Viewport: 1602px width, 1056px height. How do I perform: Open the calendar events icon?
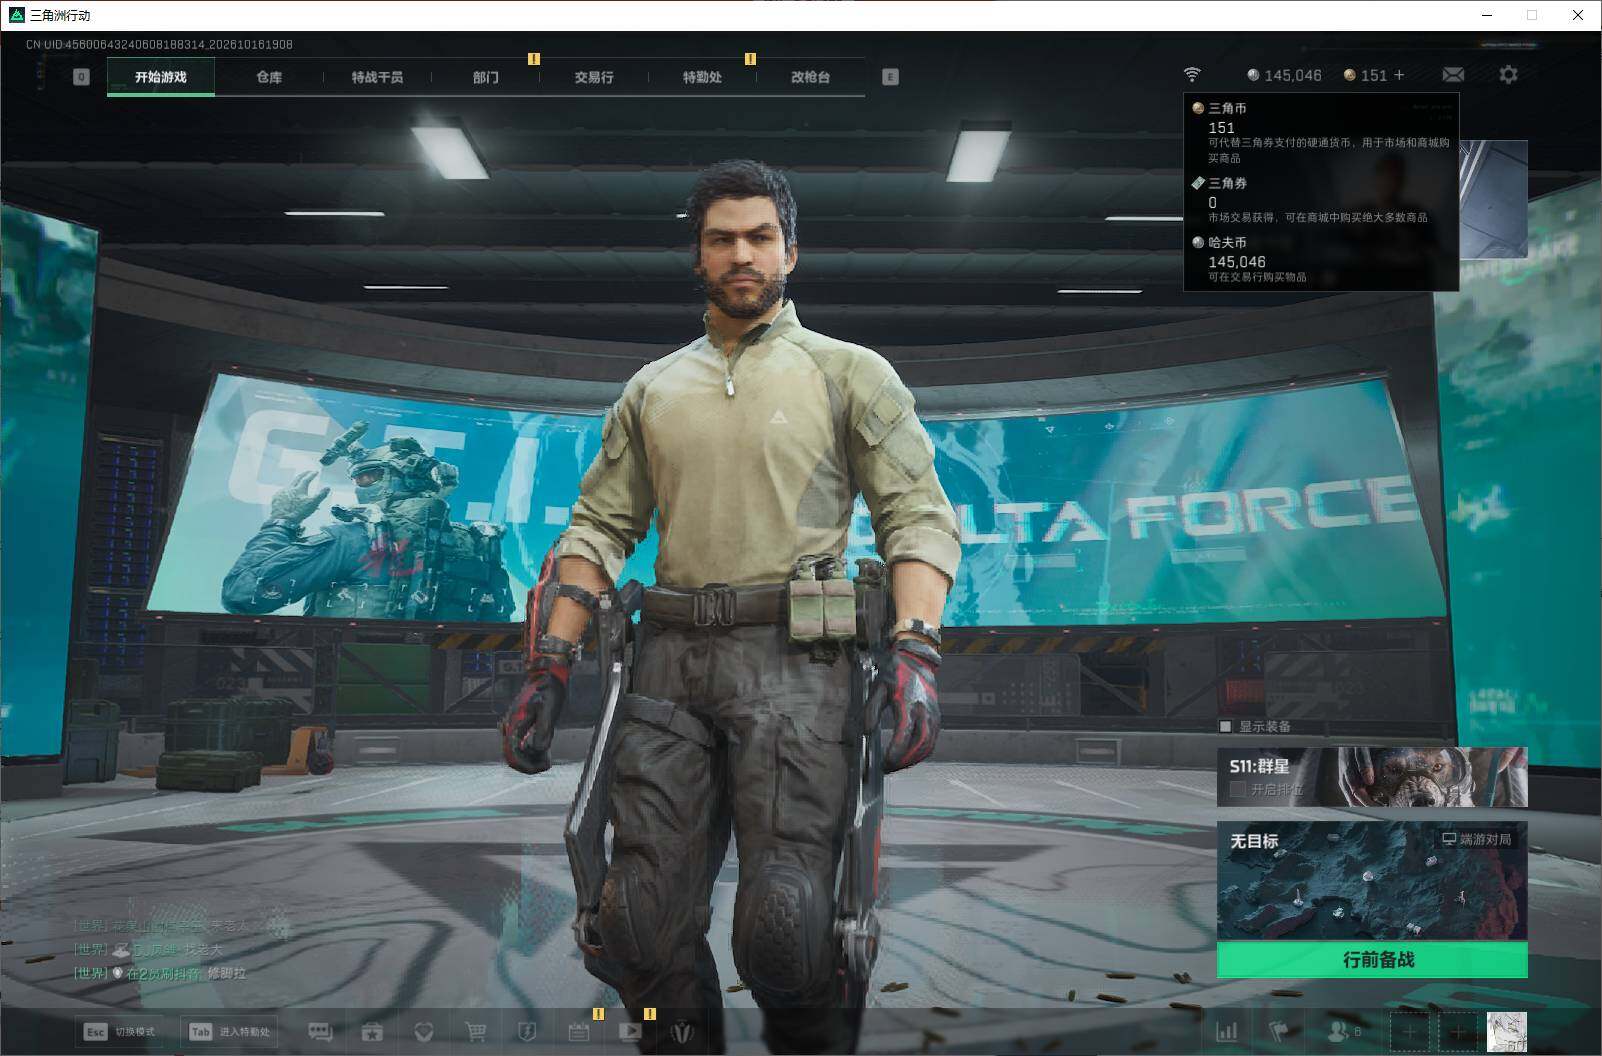pyautogui.click(x=579, y=1031)
